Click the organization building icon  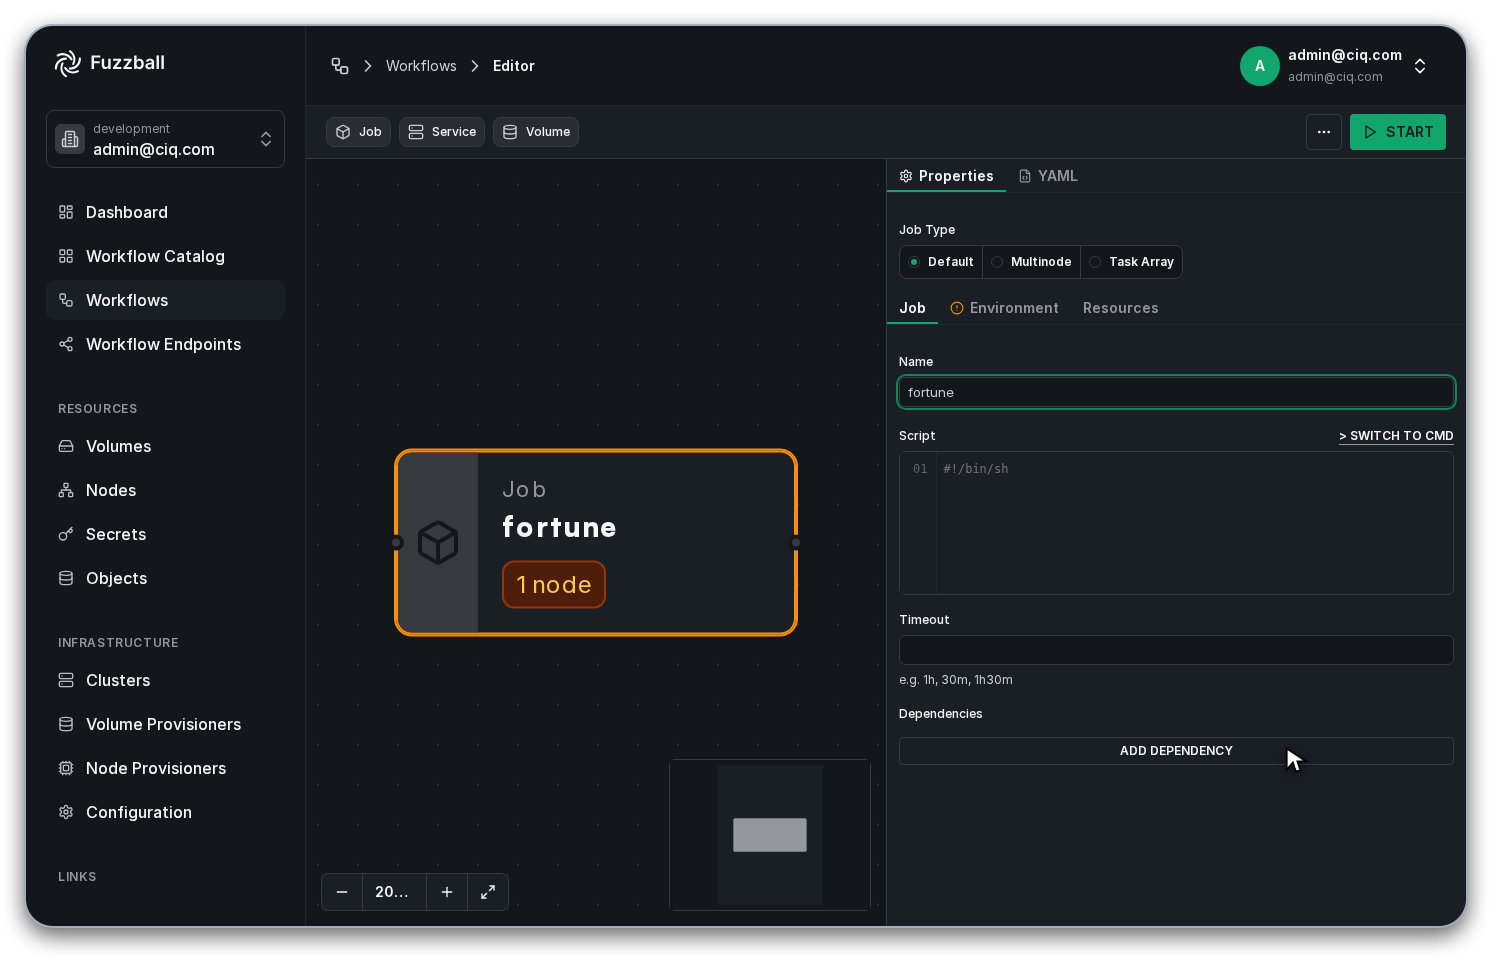[x=70, y=139]
